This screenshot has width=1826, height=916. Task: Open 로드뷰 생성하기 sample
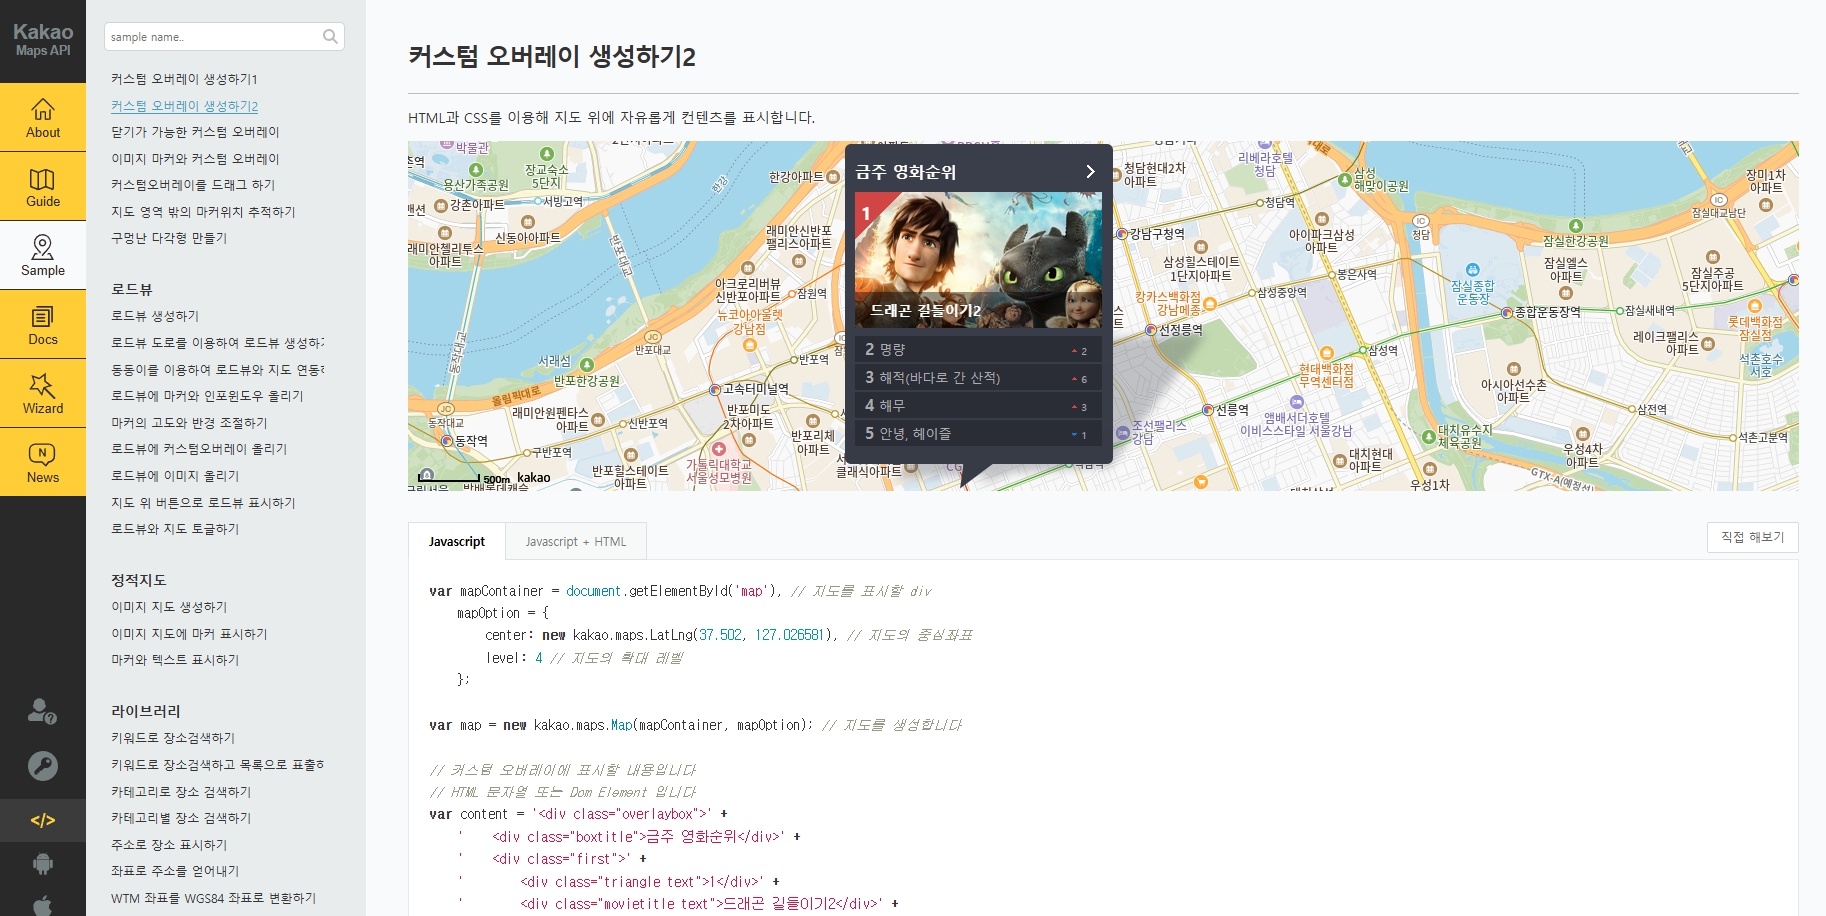[155, 316]
